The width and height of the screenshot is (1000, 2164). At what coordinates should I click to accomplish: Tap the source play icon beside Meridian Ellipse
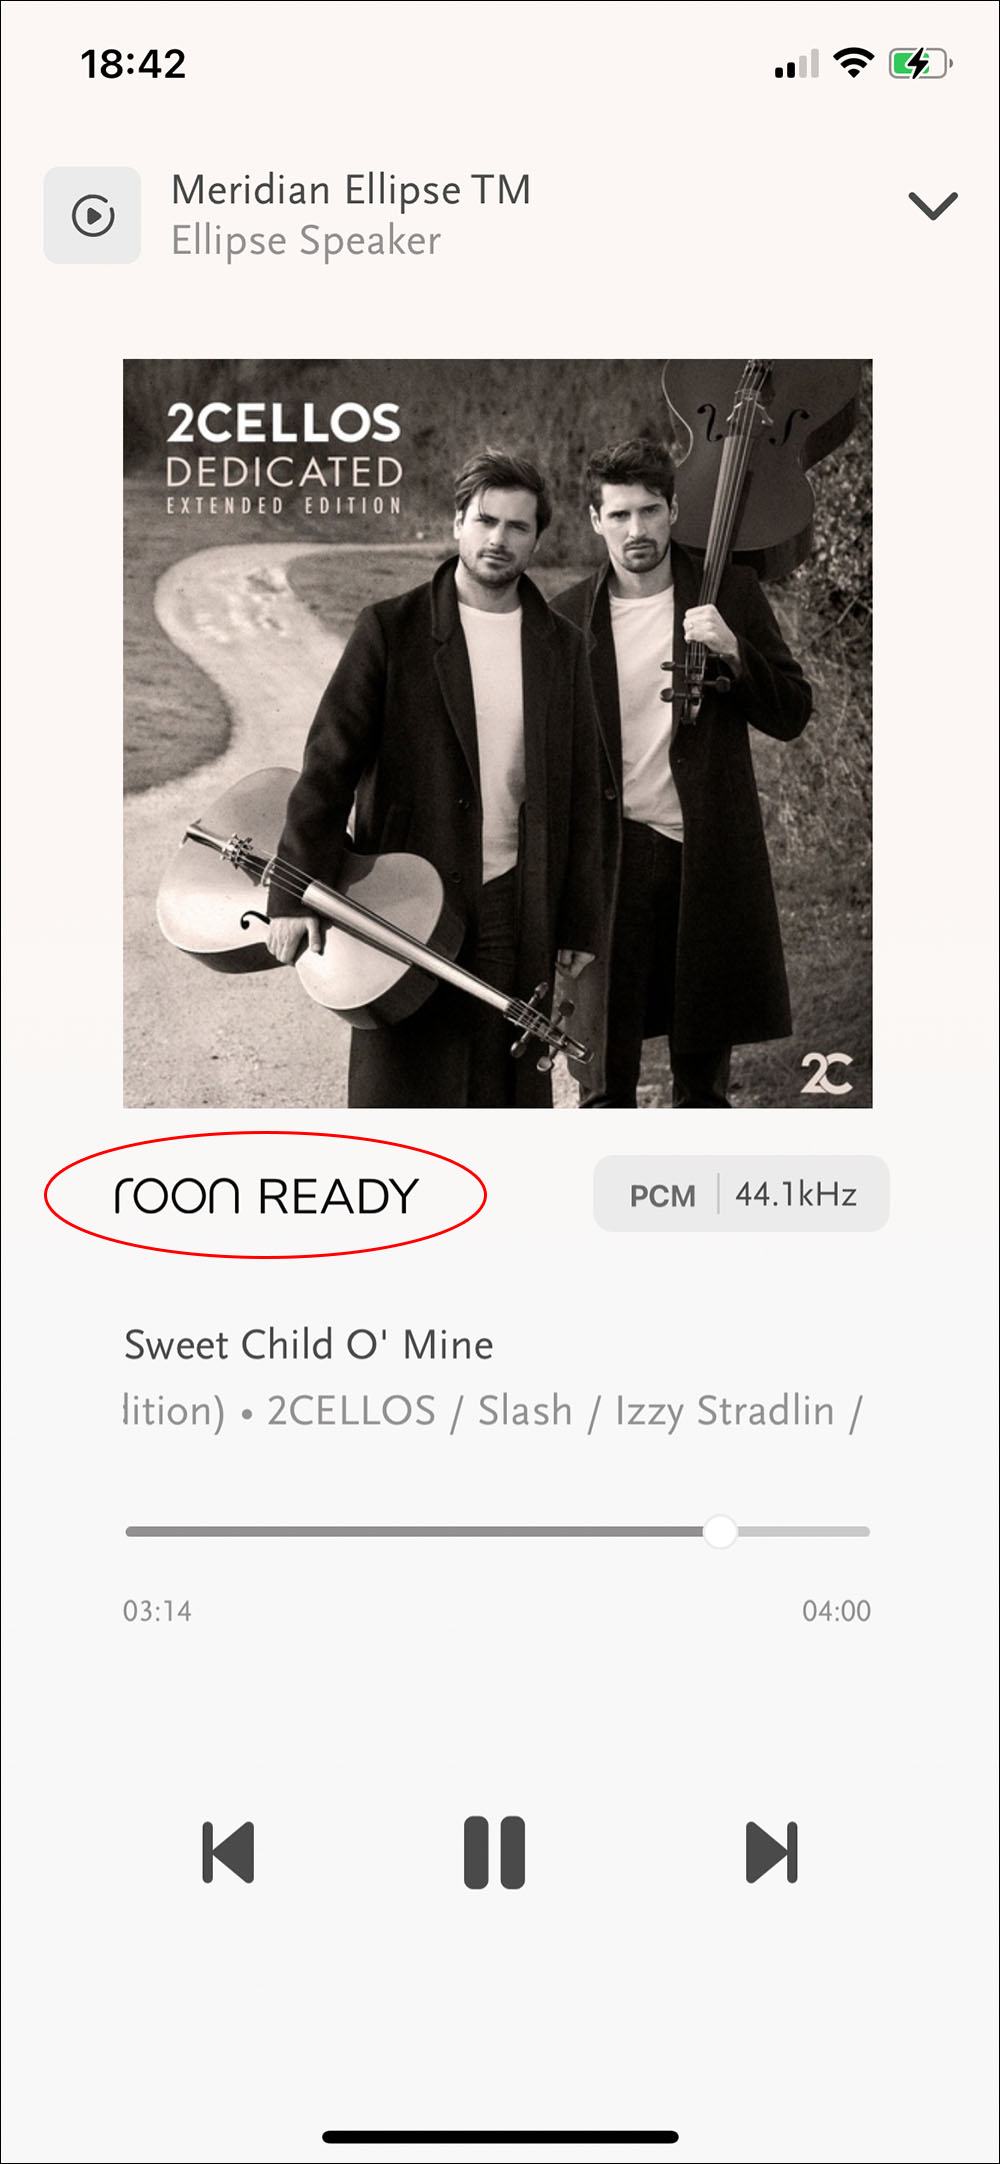click(92, 215)
